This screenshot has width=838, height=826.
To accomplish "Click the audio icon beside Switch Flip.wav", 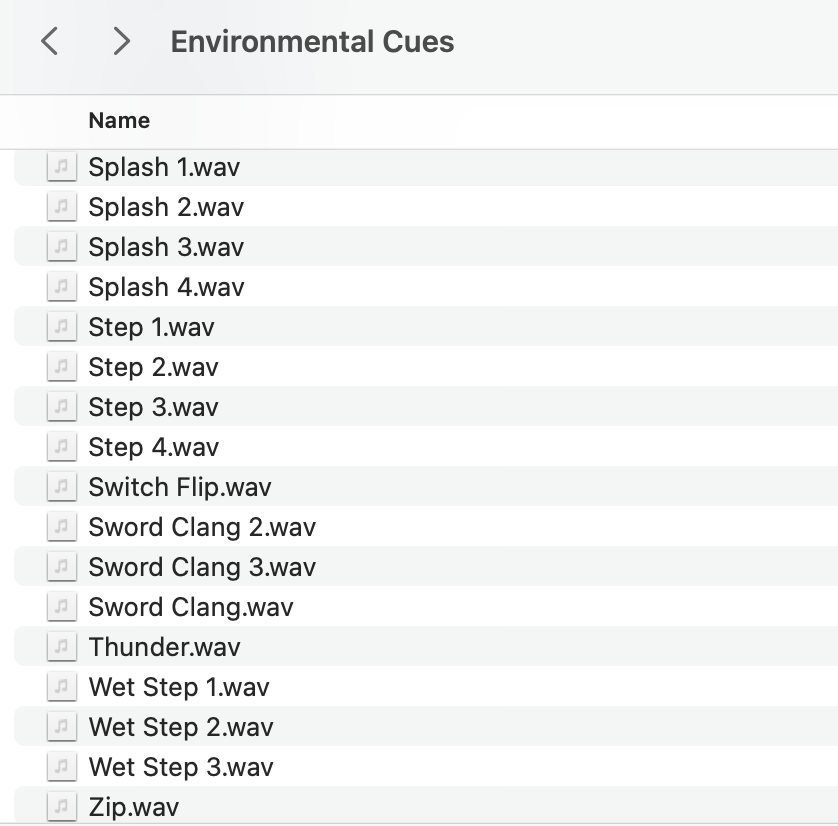I will (x=61, y=487).
